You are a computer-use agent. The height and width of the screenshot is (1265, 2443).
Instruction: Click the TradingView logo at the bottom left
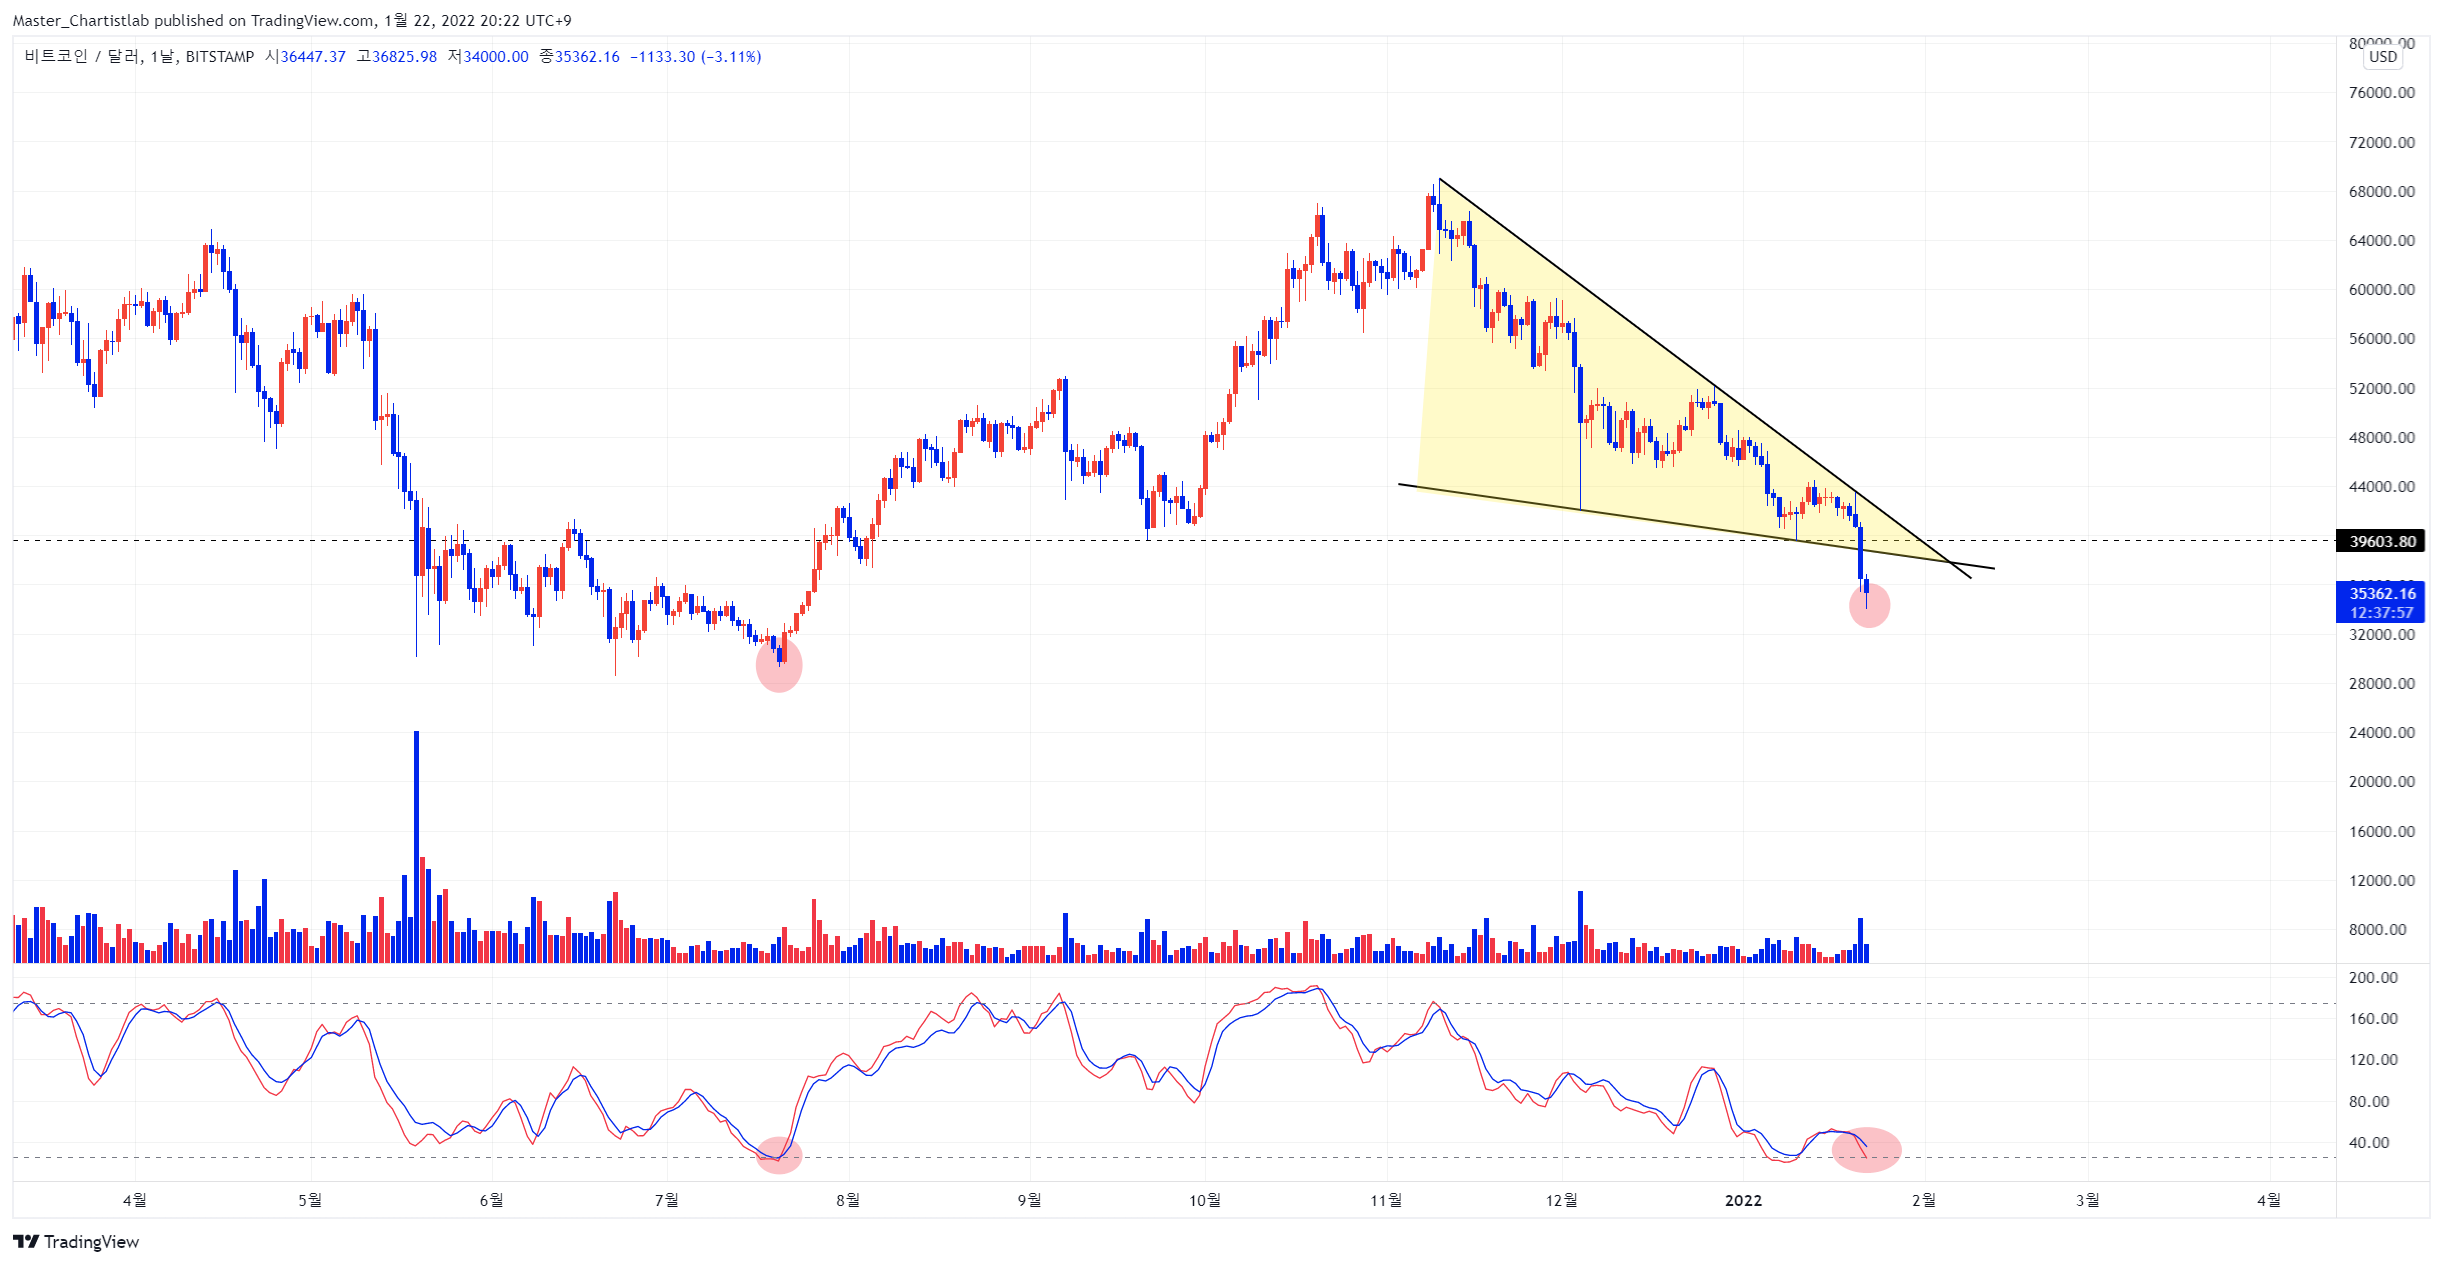pos(76,1241)
